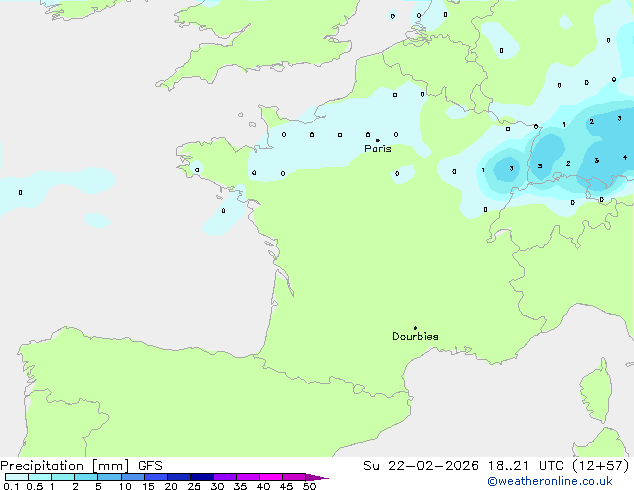
Task: Click the legend label '15'
Action: [148, 486]
